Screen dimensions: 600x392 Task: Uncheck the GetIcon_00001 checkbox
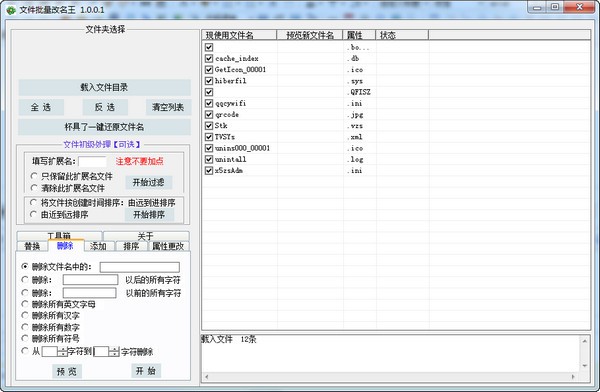coord(209,70)
